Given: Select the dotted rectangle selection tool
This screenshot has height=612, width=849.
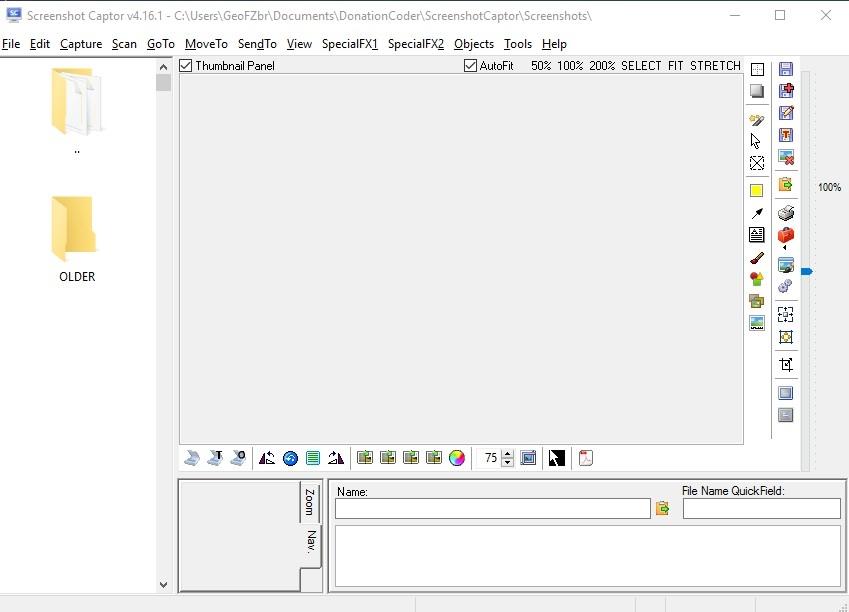Looking at the screenshot, I should click(x=757, y=69).
